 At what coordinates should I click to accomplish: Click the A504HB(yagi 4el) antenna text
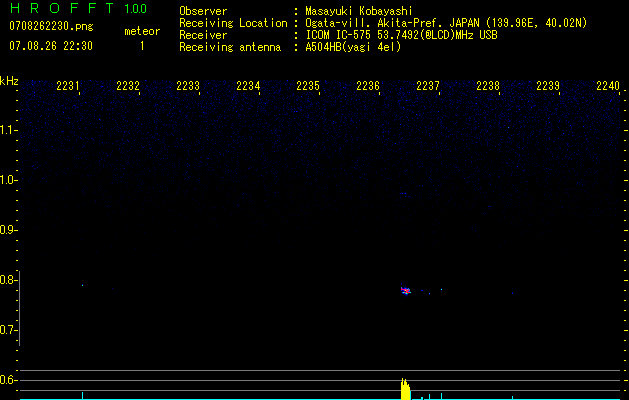(x=353, y=47)
